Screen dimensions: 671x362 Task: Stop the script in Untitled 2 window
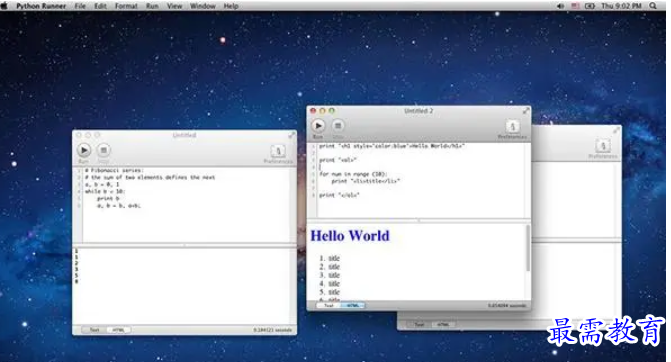tap(338, 126)
